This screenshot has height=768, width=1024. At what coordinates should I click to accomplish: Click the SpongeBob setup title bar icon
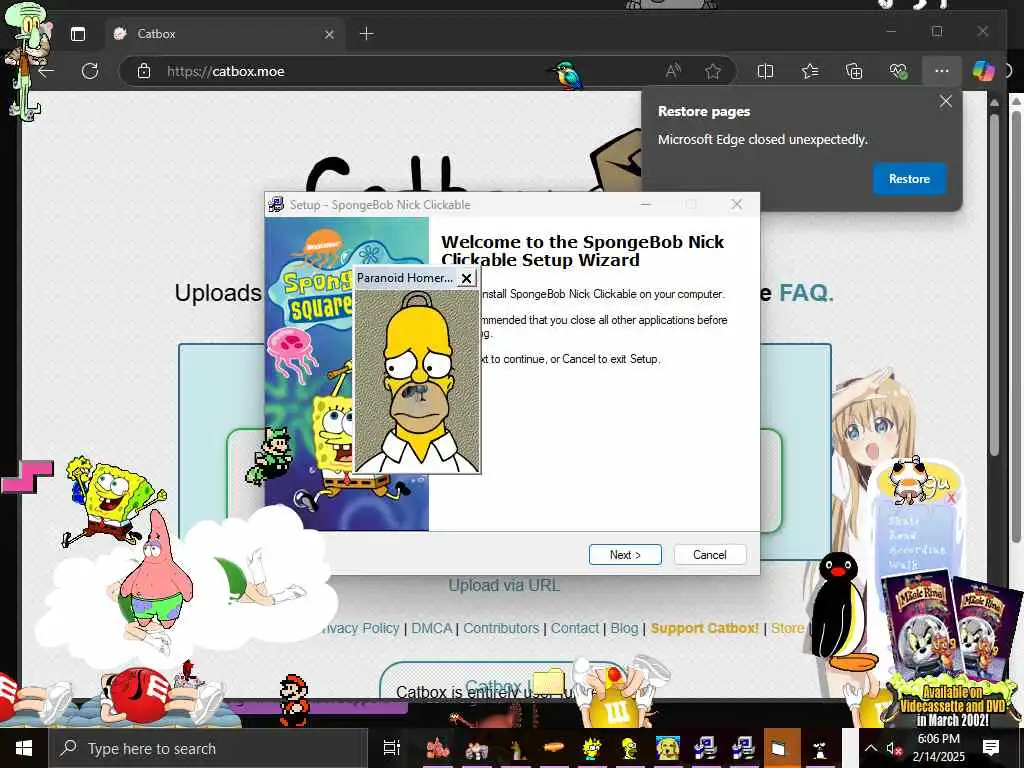tap(277, 205)
